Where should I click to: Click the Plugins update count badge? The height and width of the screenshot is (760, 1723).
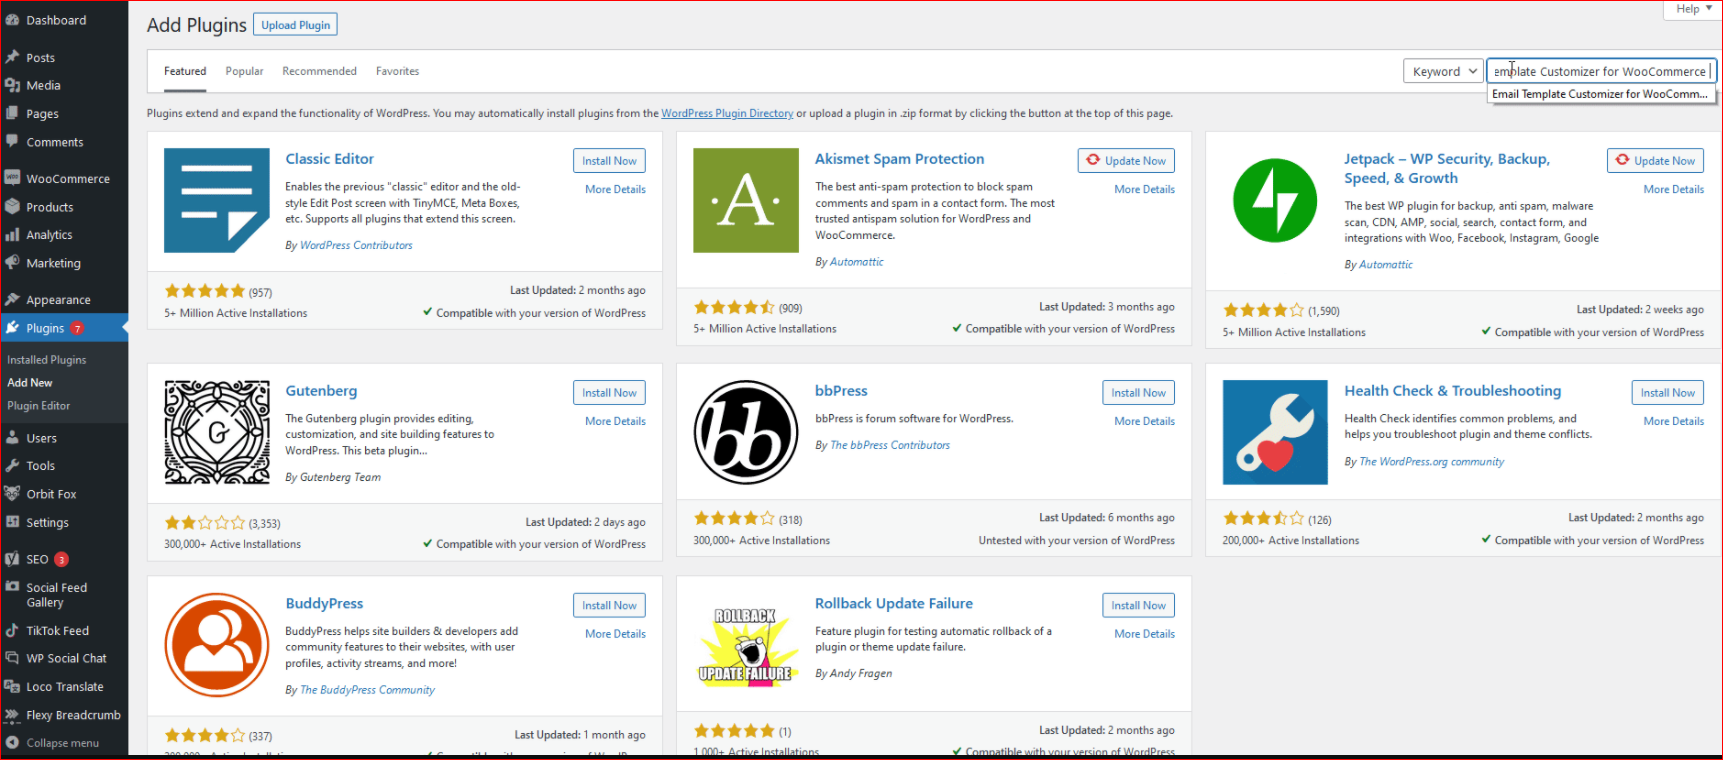pyautogui.click(x=77, y=328)
